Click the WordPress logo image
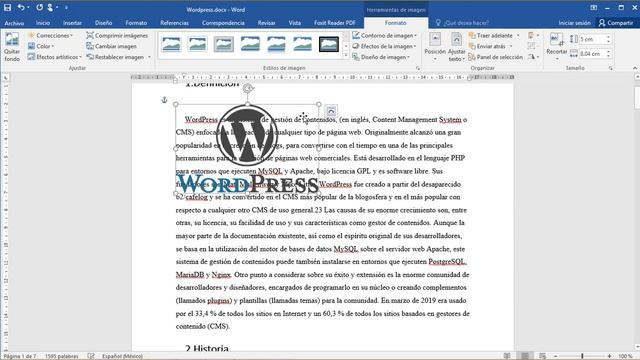Viewport: 640px width, 360px height. coord(247,149)
